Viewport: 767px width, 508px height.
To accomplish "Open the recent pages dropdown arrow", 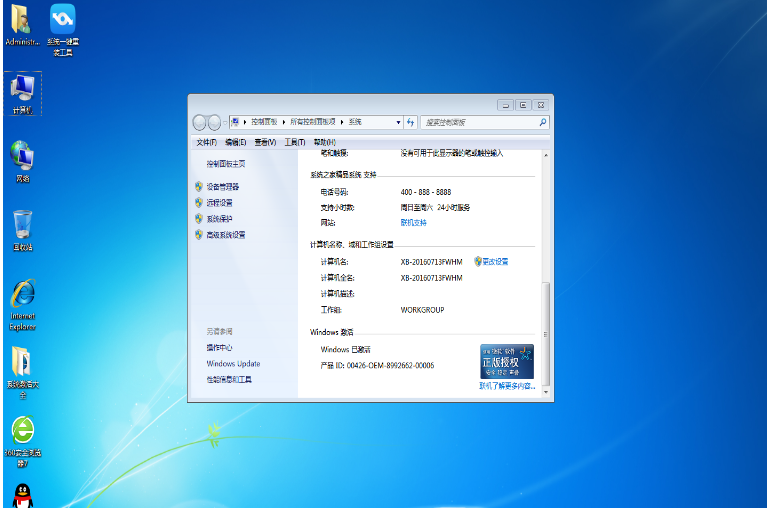I will click(225, 122).
